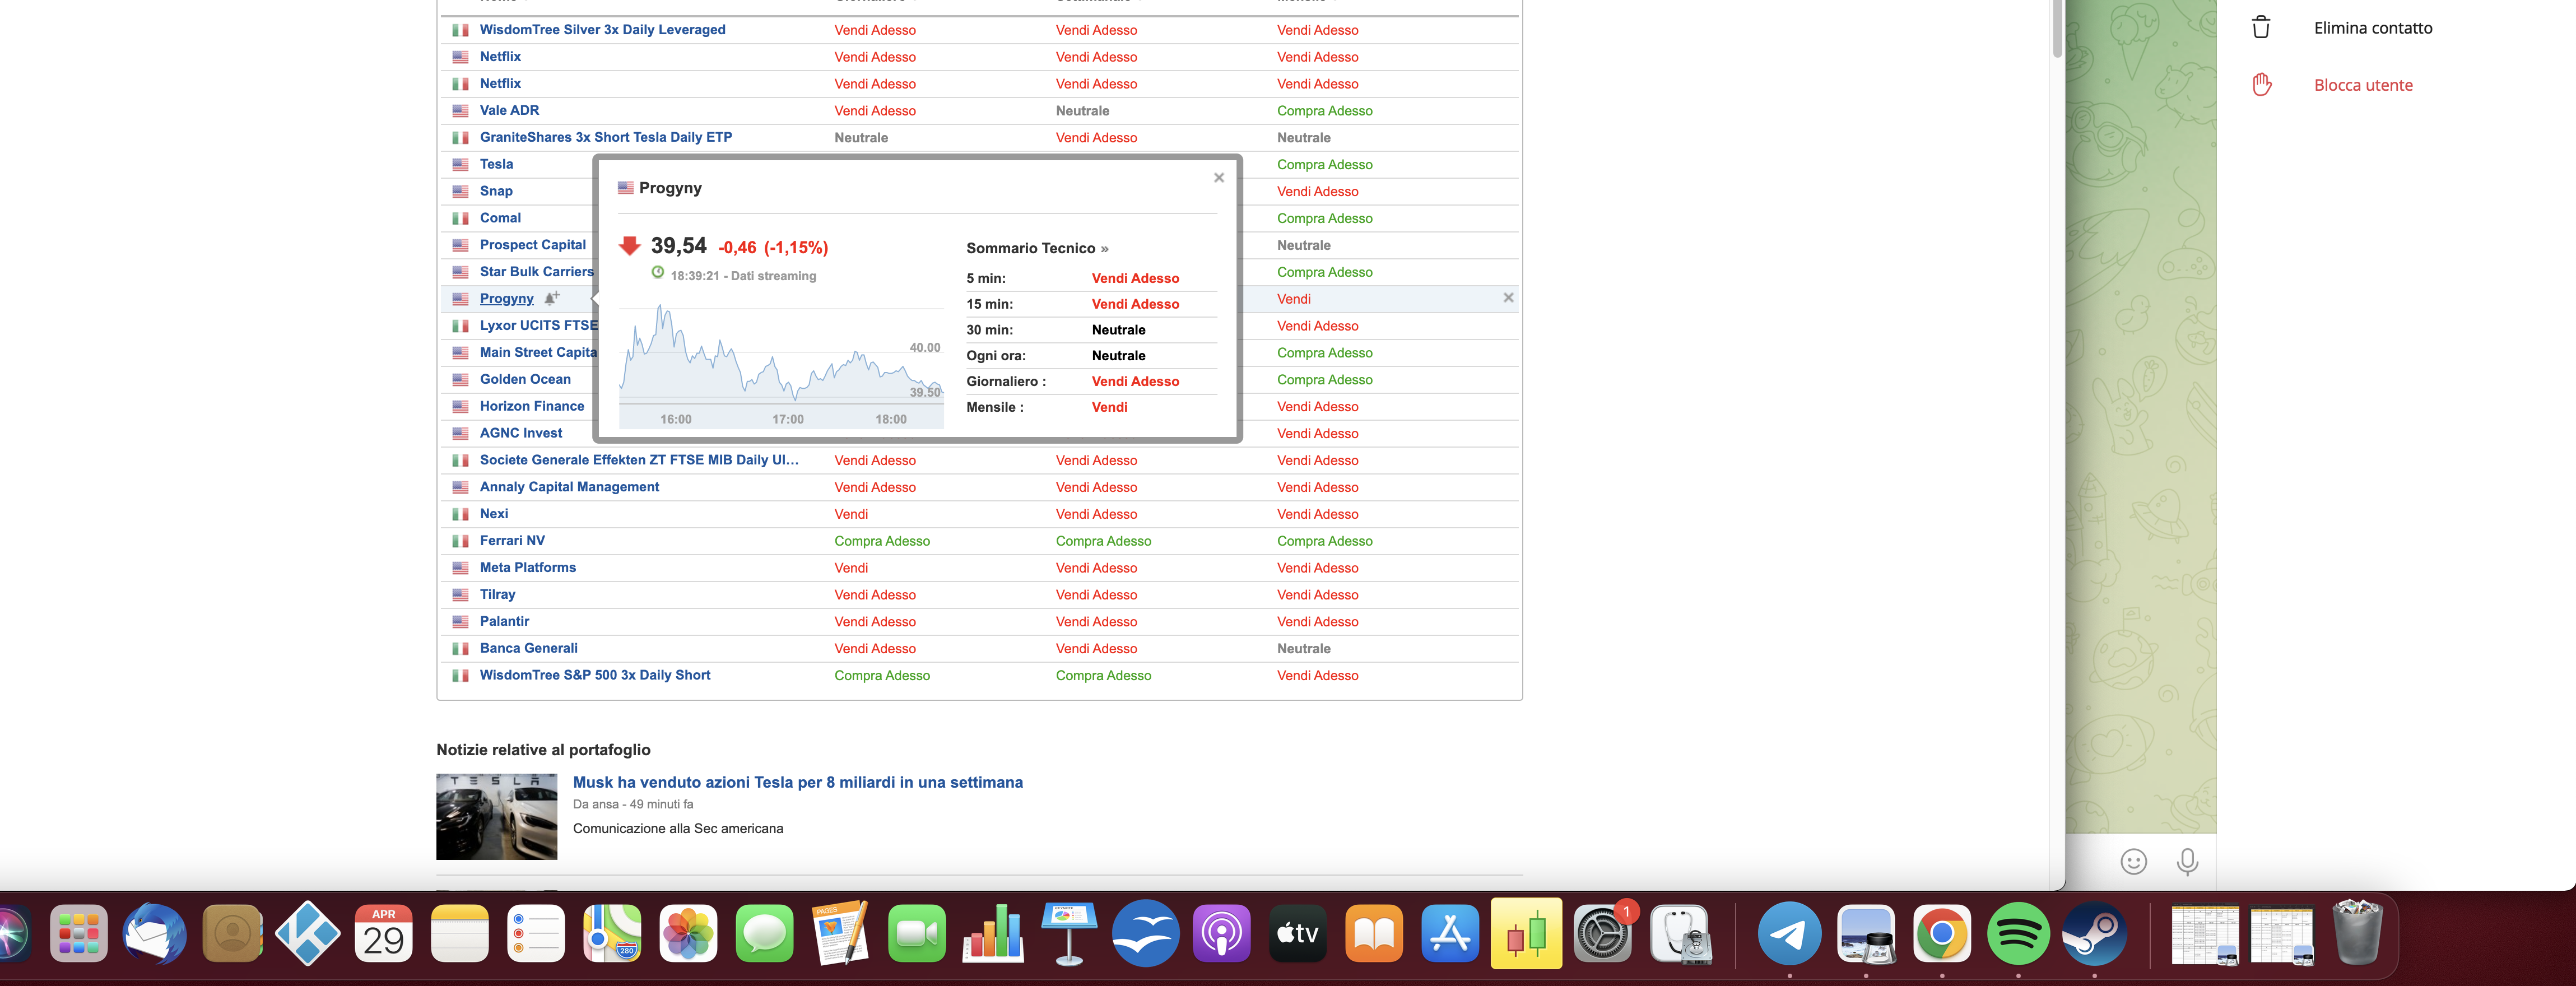
Task: Open the Trash in the dock
Action: [x=2358, y=932]
